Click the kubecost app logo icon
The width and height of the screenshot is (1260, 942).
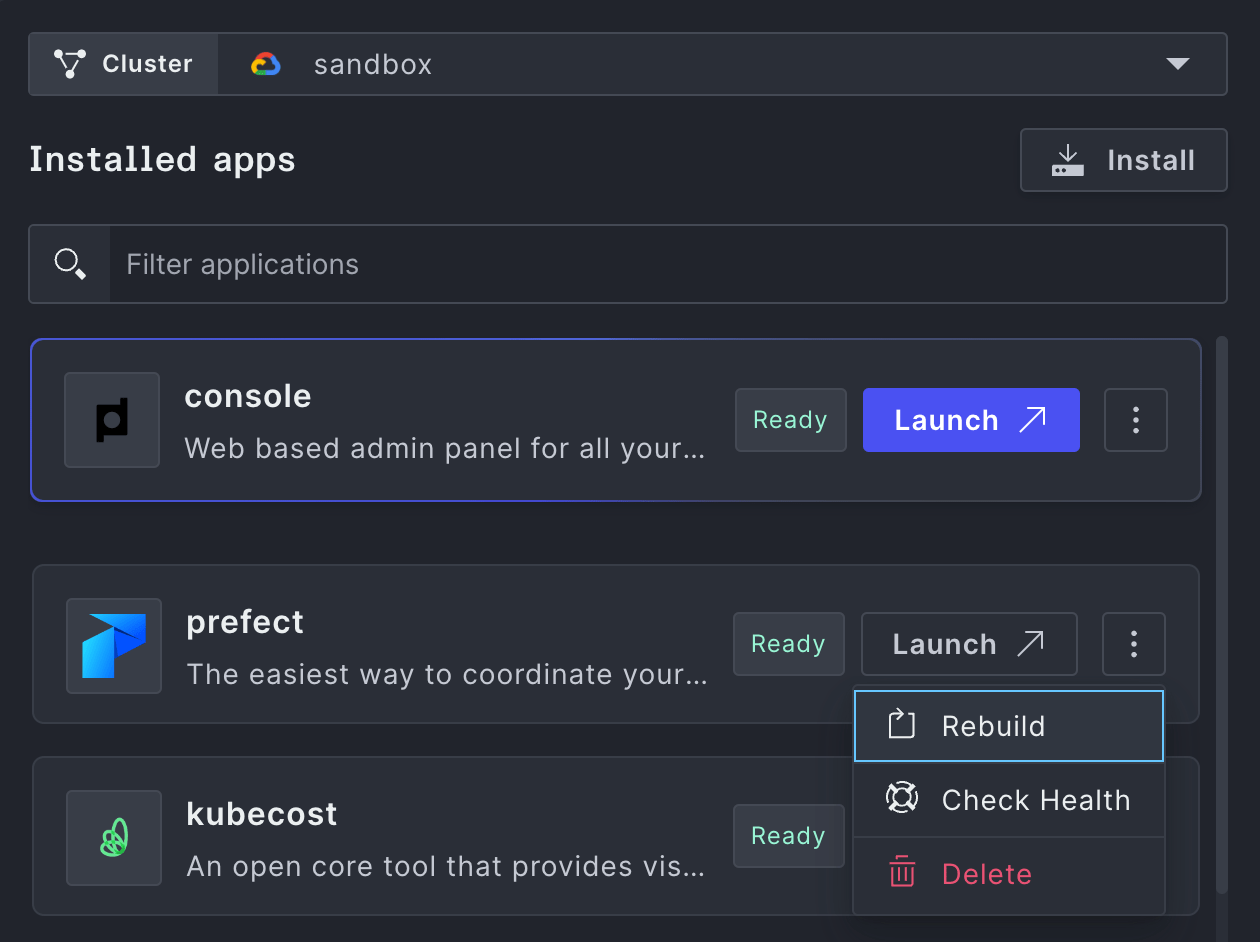point(114,837)
